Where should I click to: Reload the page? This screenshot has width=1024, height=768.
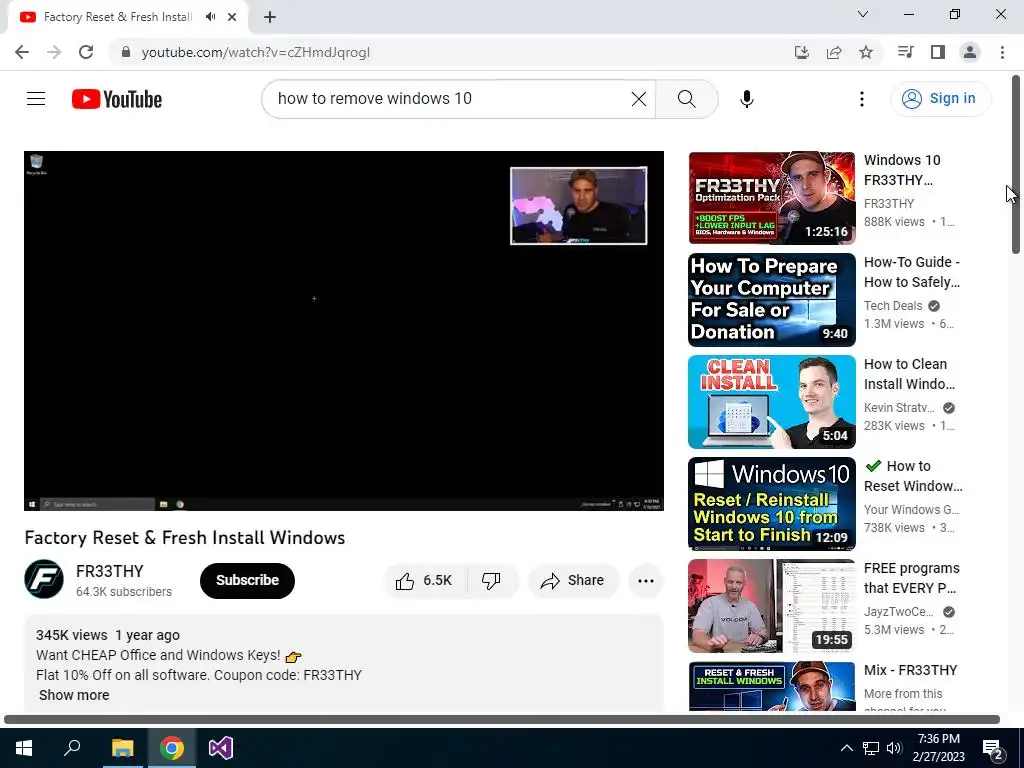pyautogui.click(x=86, y=52)
